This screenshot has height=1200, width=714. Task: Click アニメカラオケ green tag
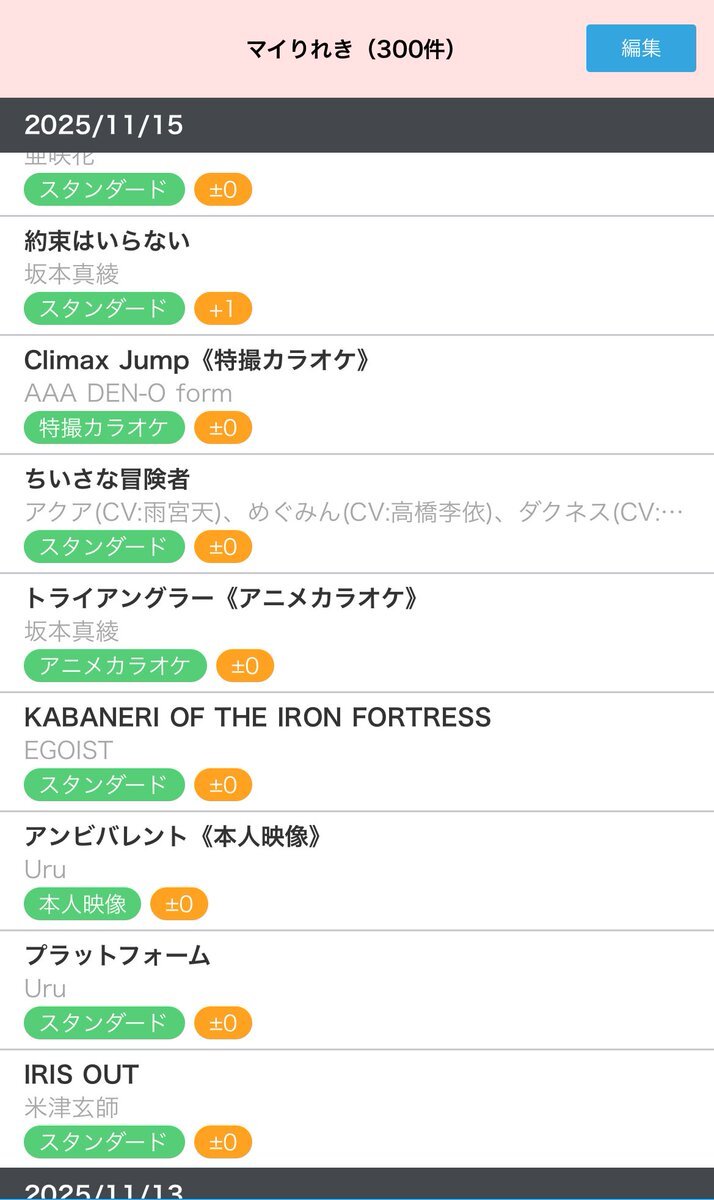click(115, 666)
